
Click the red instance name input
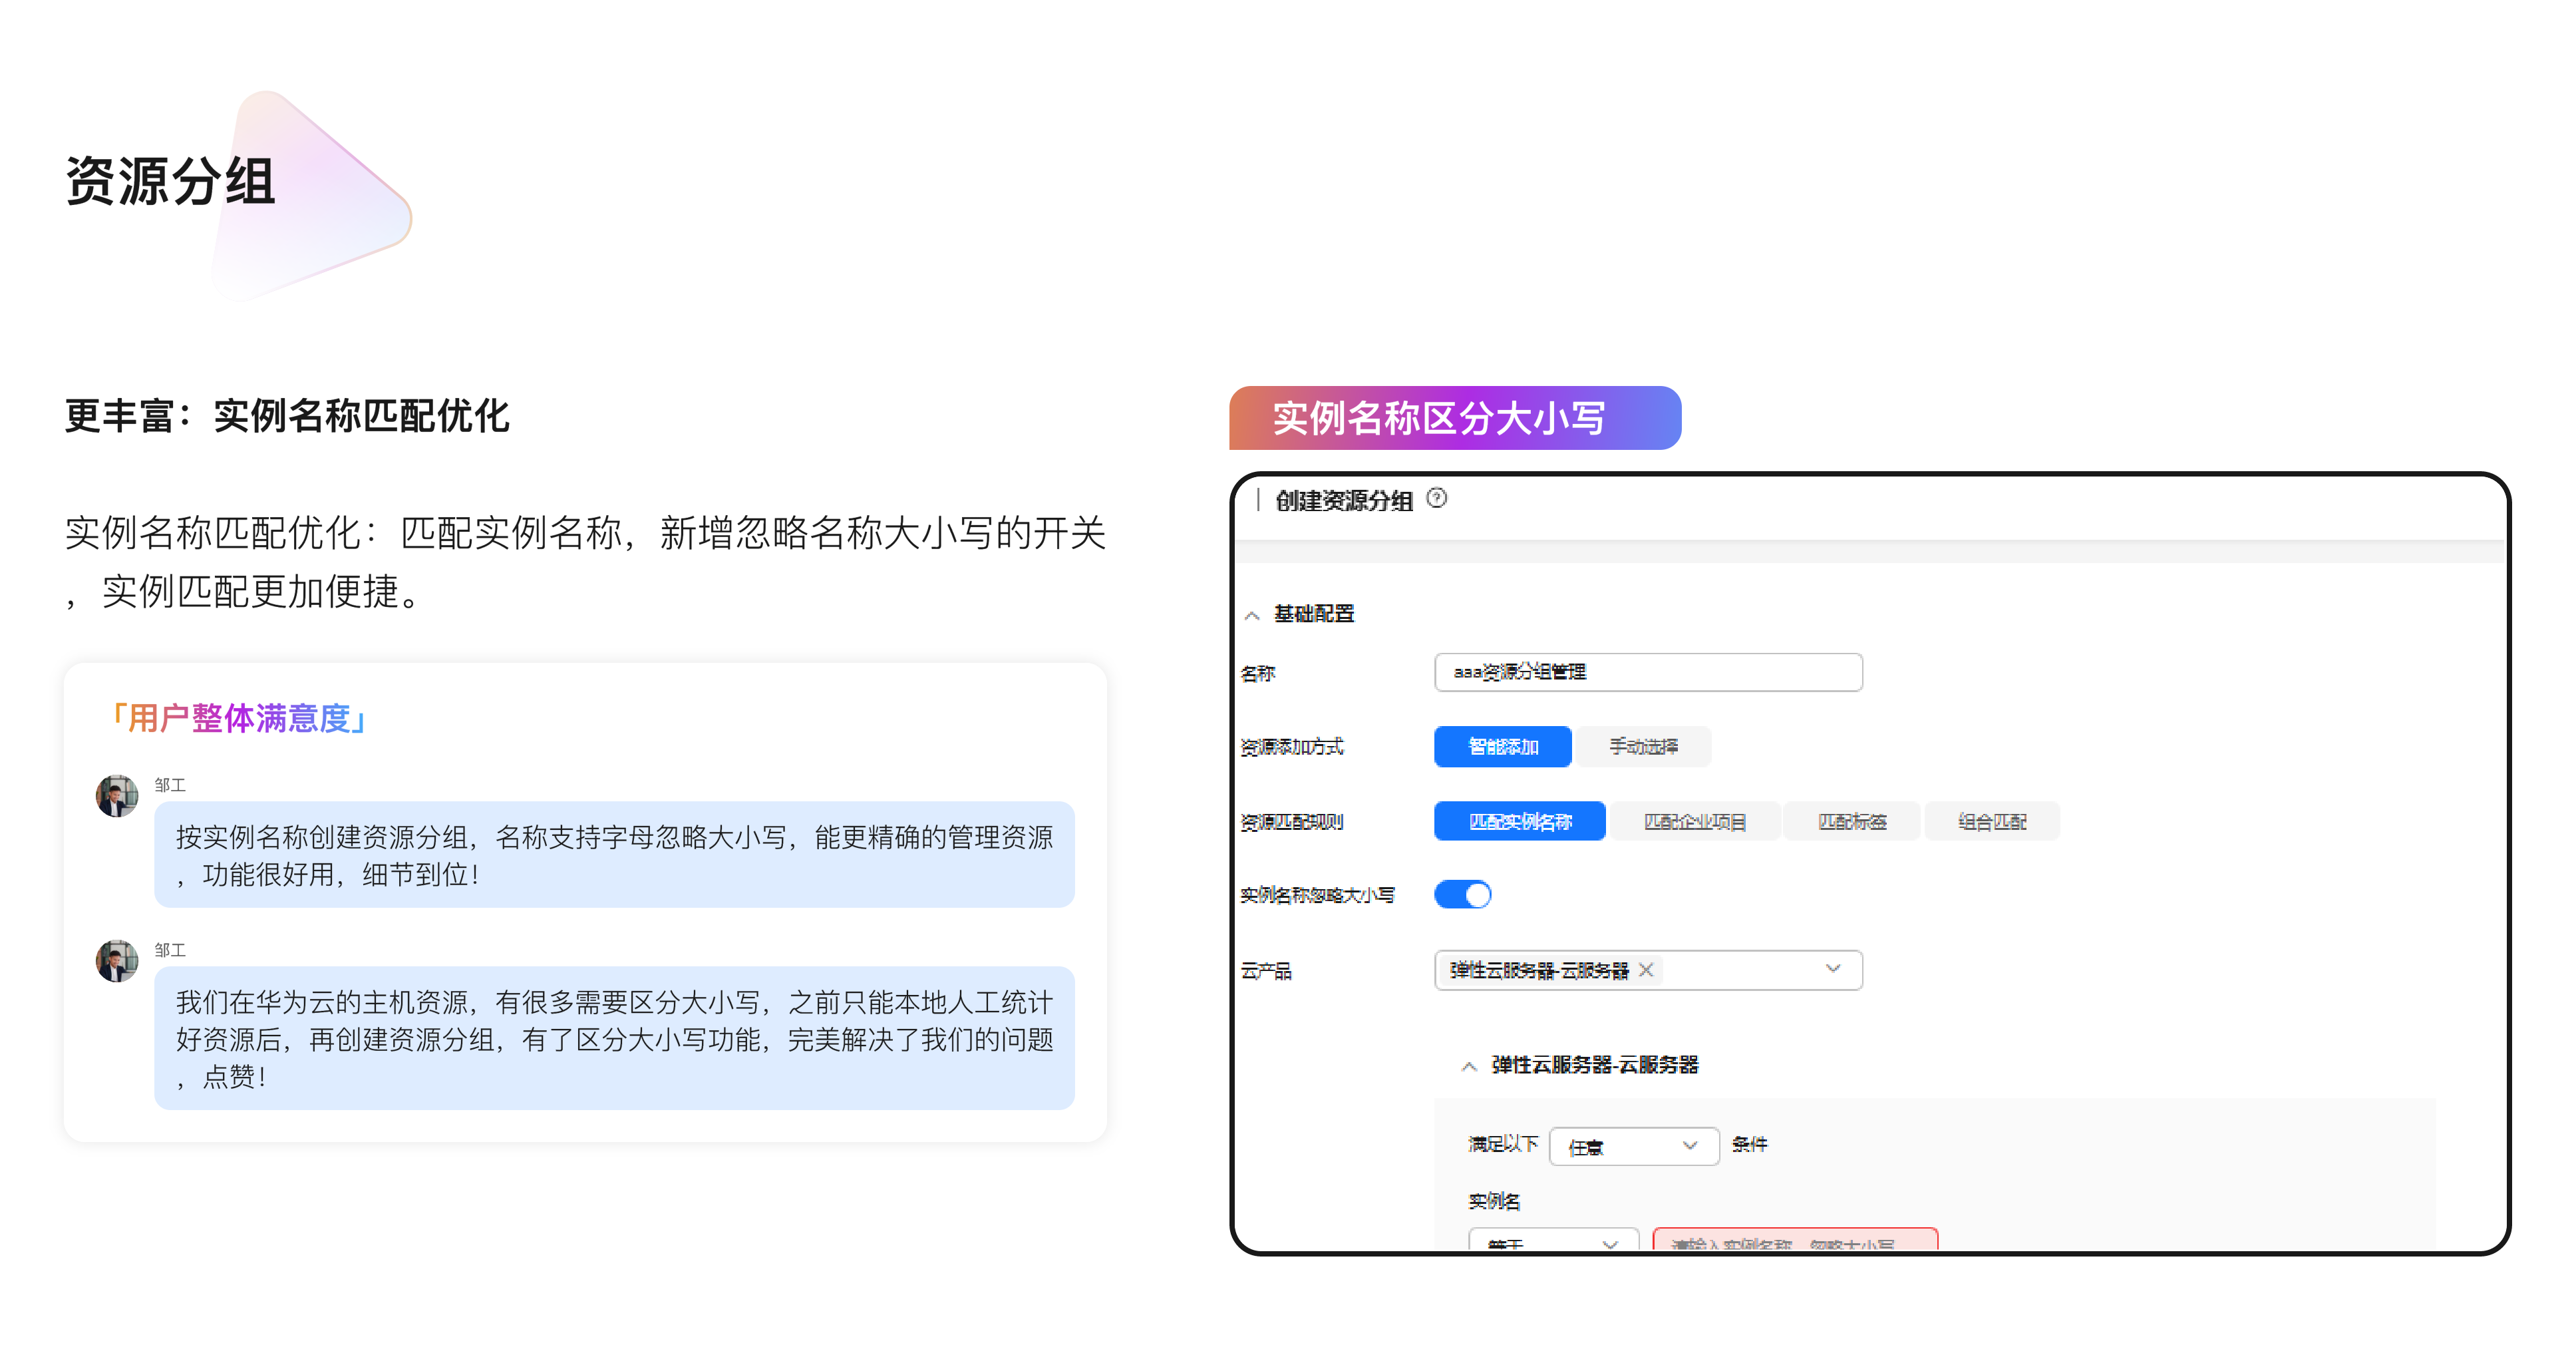[1794, 1241]
